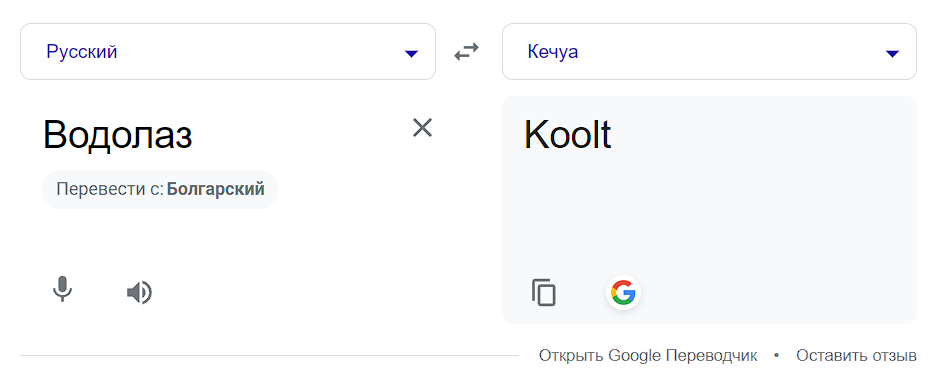Select the bold Болгарский language suggestion
Viewport: 944px width, 391px height.
[216, 189]
